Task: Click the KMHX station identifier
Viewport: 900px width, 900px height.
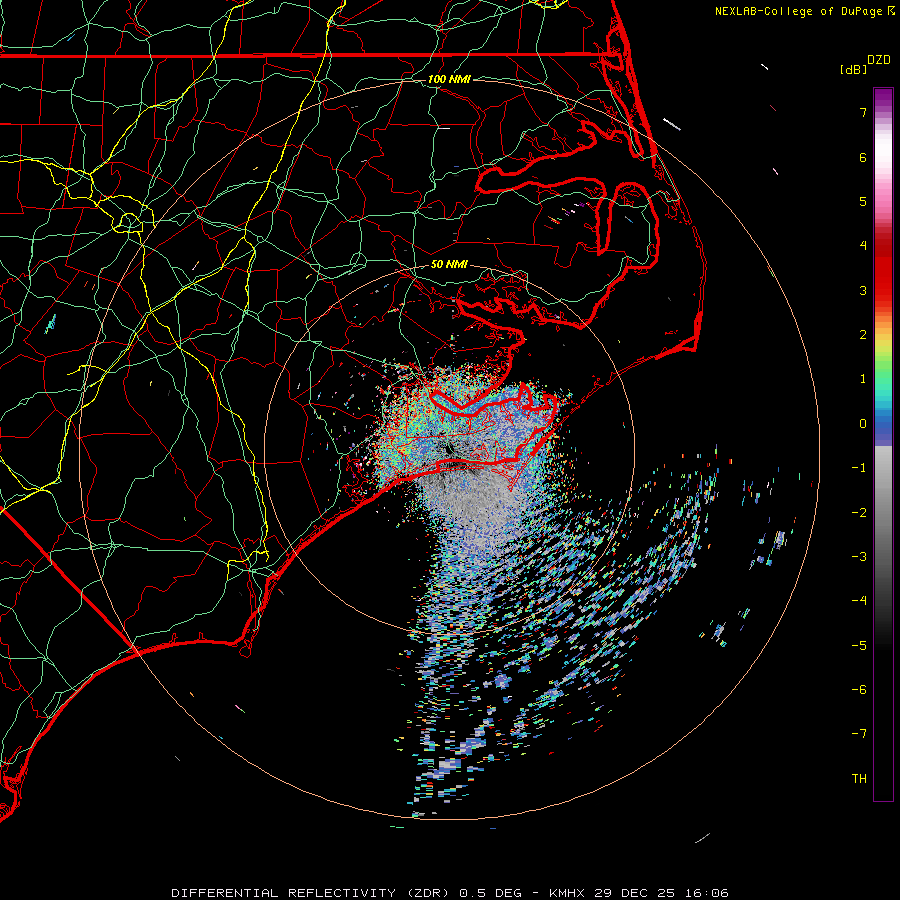Action: tap(569, 893)
